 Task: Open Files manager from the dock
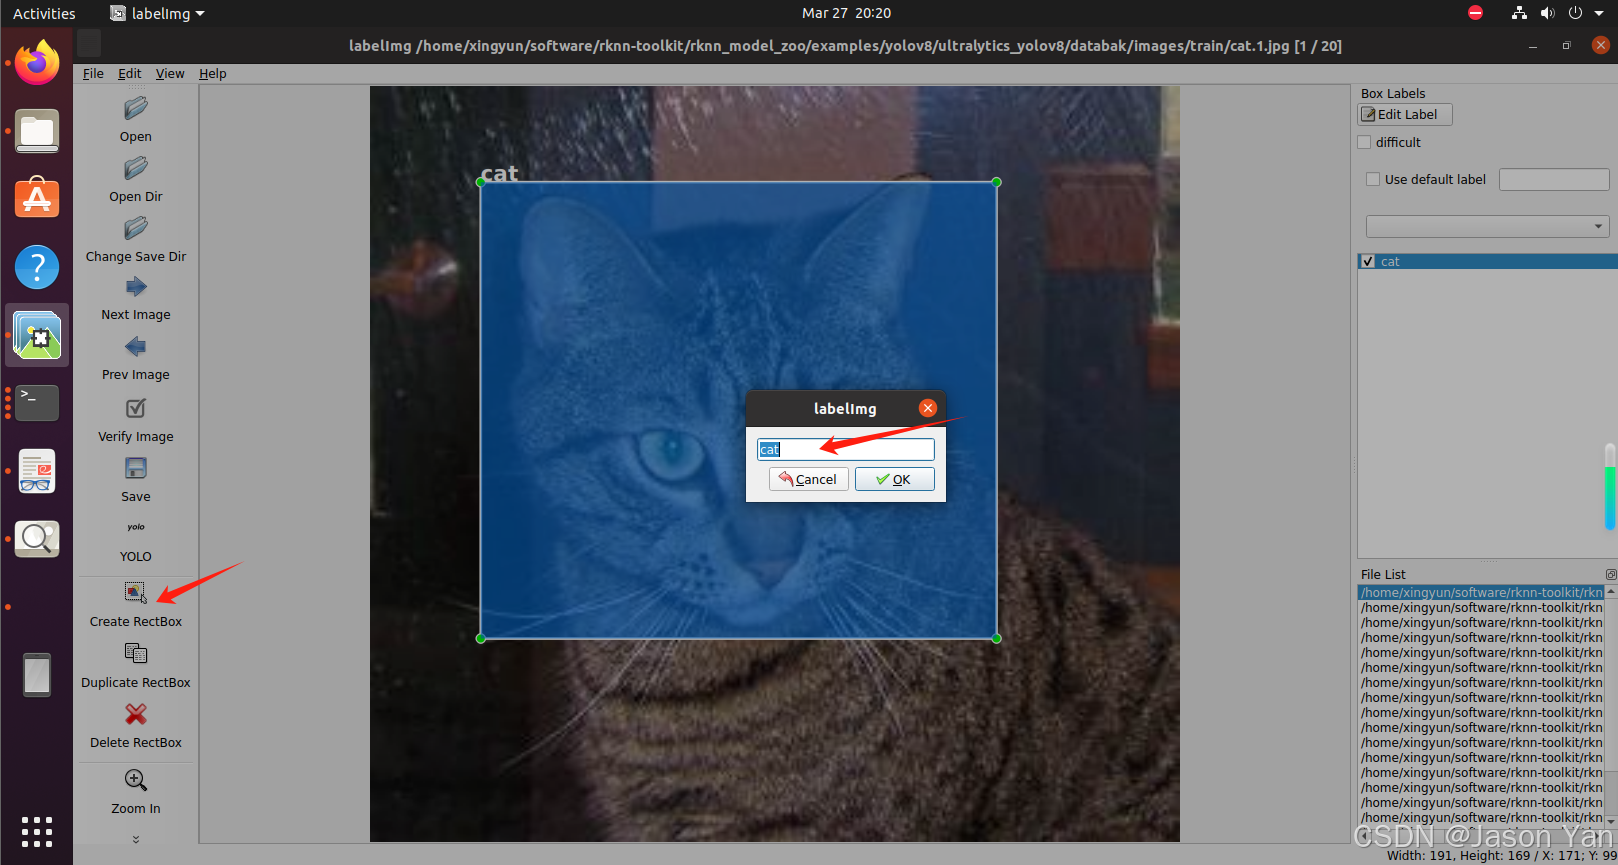[37, 131]
